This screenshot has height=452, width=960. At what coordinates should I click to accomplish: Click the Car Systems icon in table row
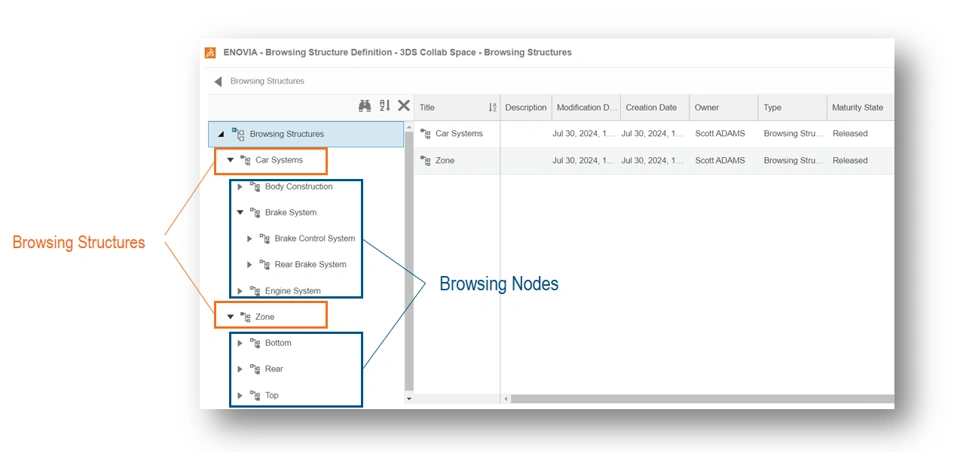click(x=426, y=134)
